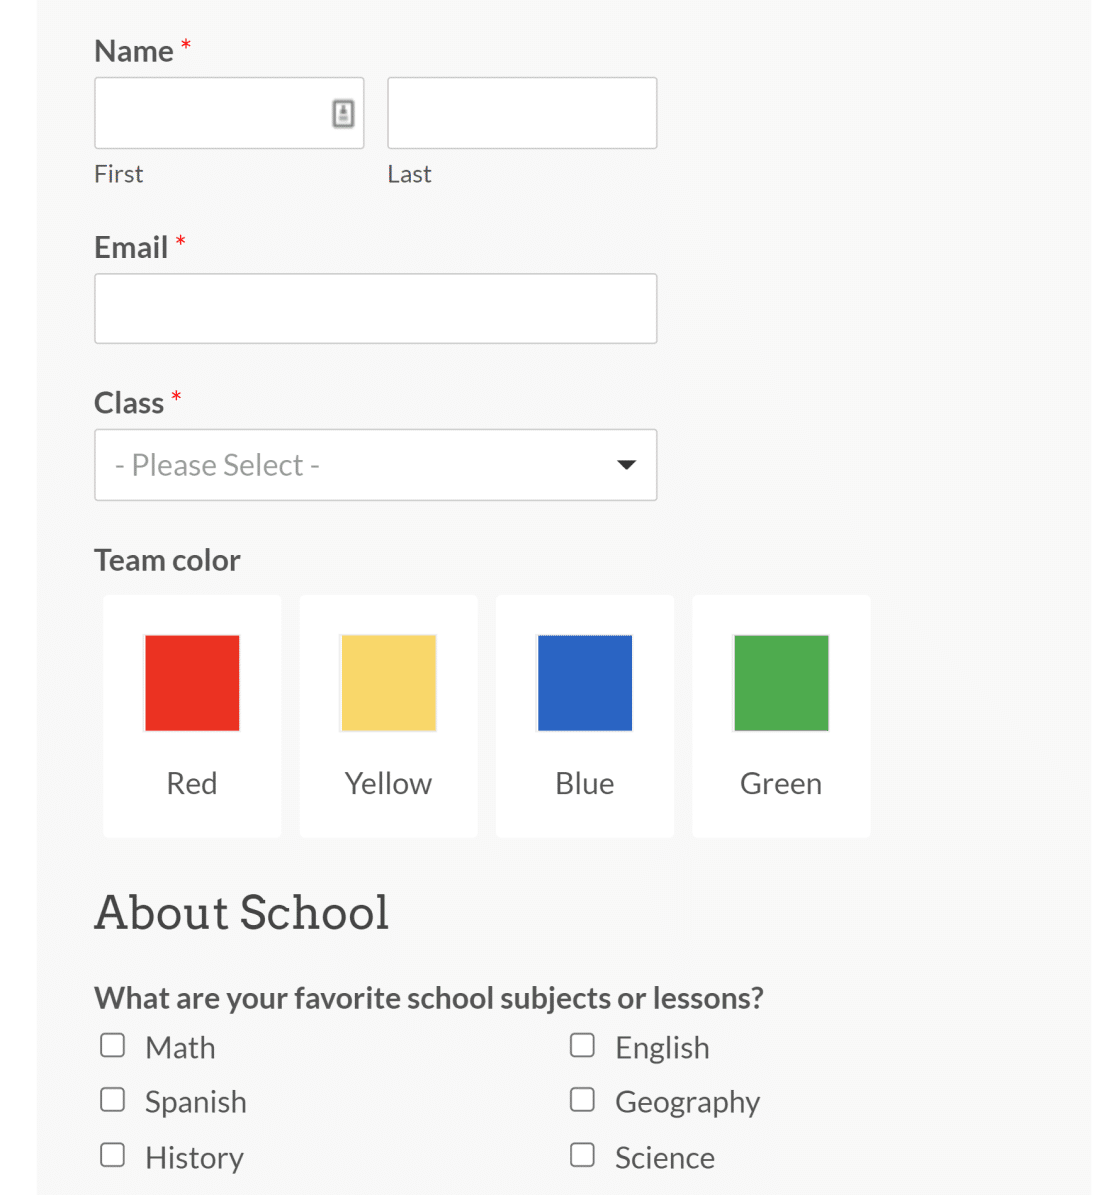This screenshot has height=1195, width=1116.
Task: Select the History checkbox
Action: (x=112, y=1154)
